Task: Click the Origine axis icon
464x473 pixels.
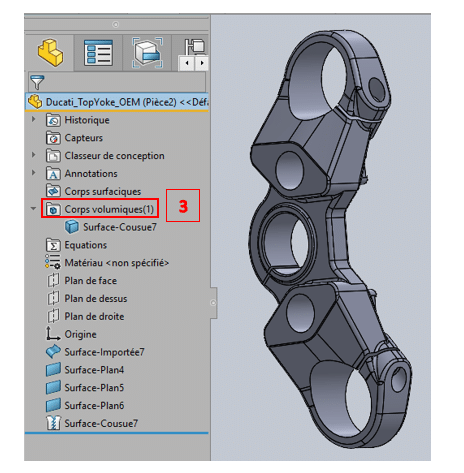Action: point(53,334)
